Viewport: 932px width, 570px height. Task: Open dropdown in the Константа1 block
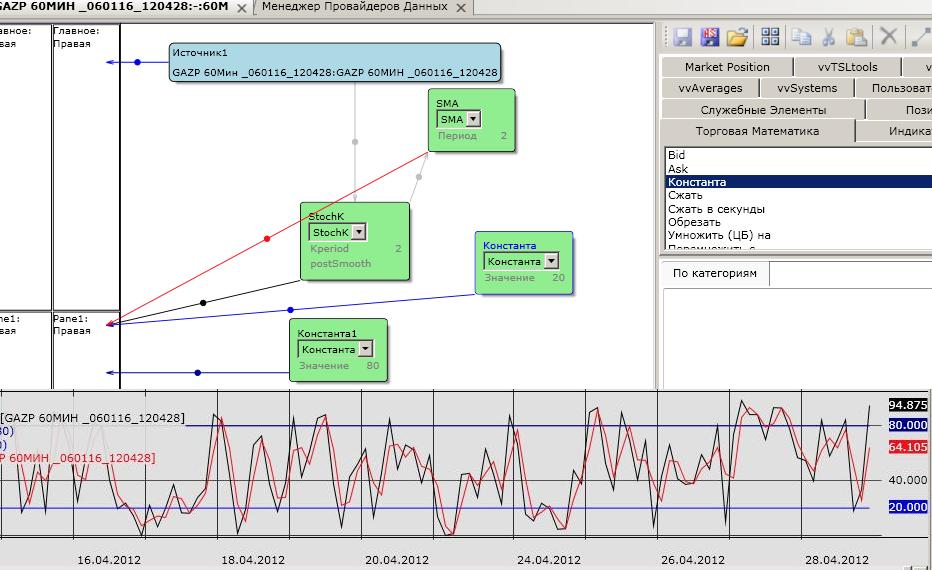click(365, 349)
